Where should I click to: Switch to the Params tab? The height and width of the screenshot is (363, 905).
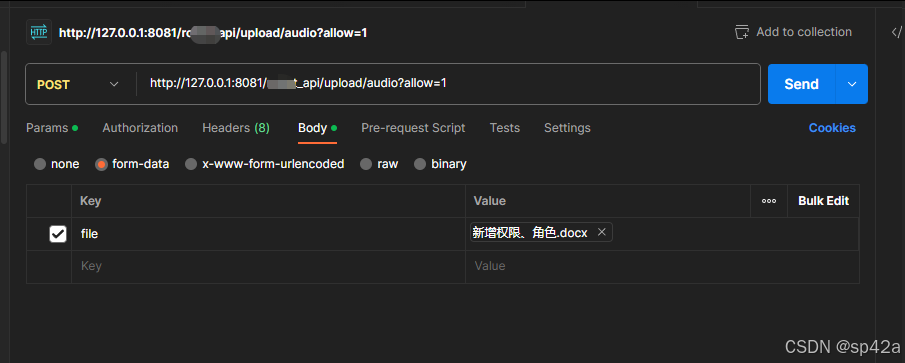52,128
